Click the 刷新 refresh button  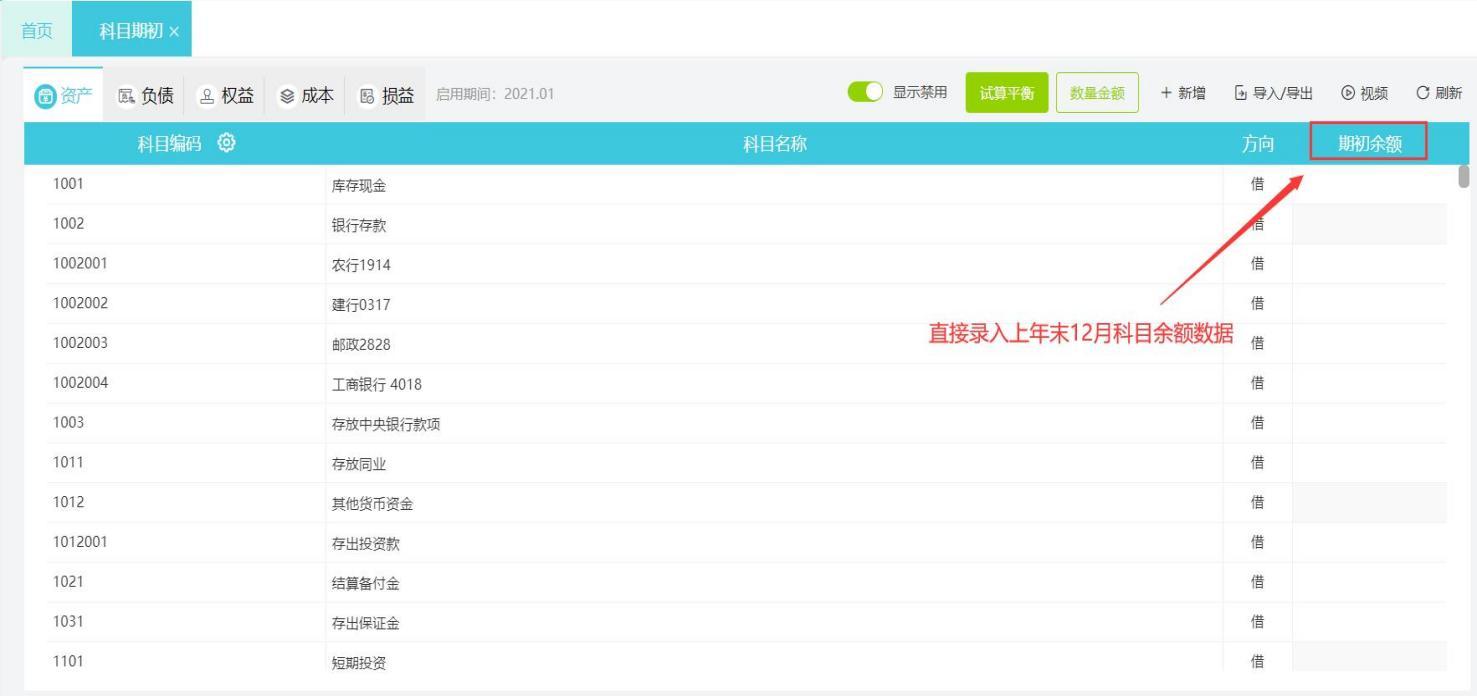click(x=1439, y=93)
